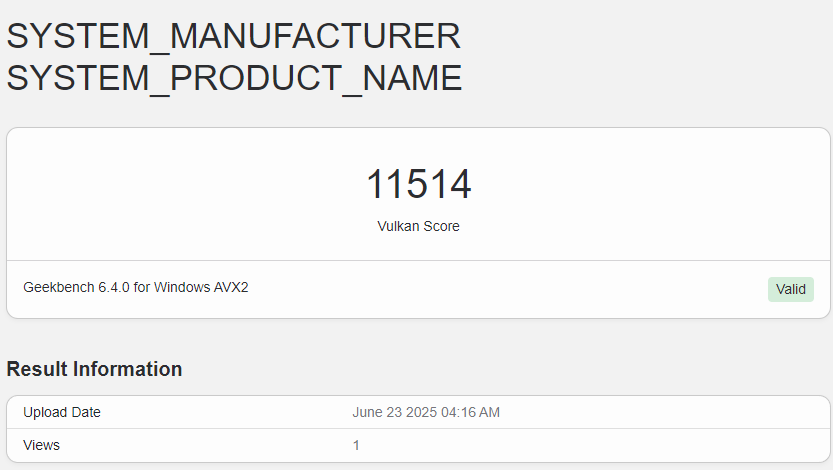Click the Views count value 1
The height and width of the screenshot is (470, 833).
pyautogui.click(x=356, y=445)
